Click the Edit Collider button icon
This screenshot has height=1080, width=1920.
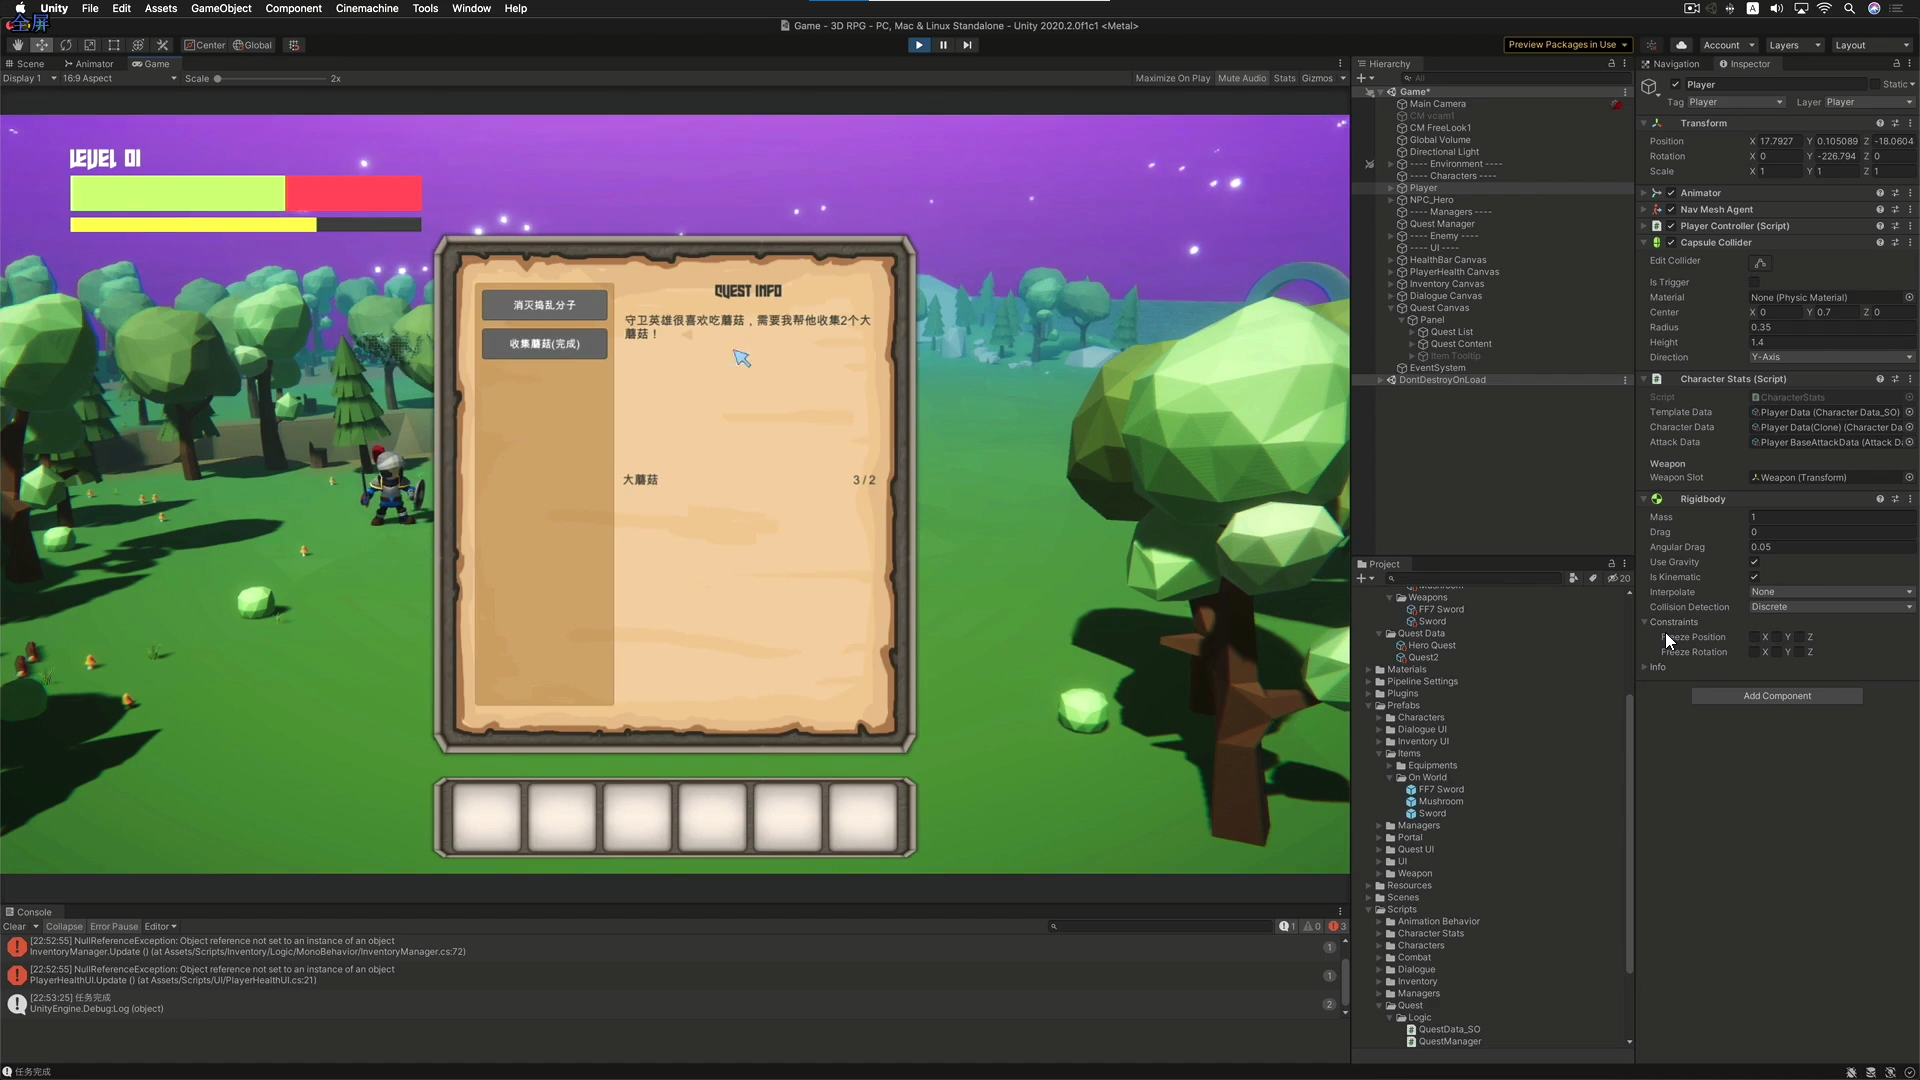tap(1761, 262)
